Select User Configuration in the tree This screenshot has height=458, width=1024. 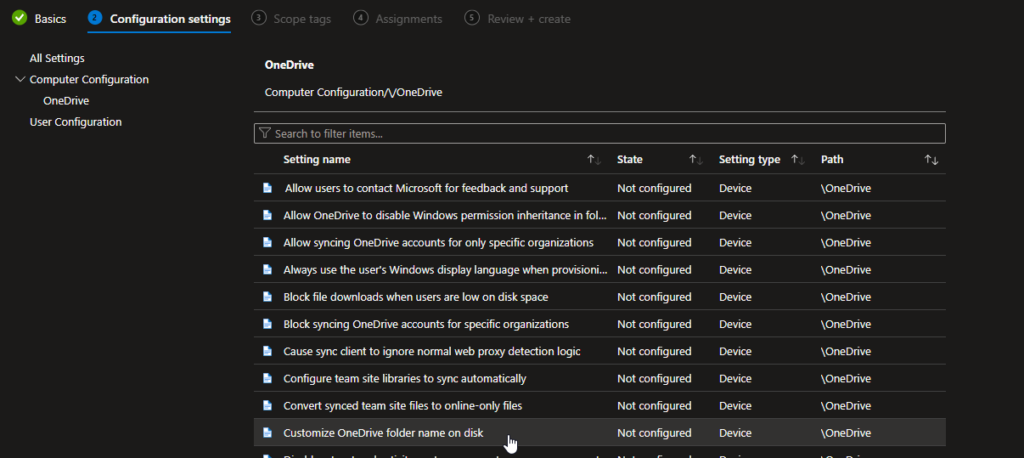point(76,122)
